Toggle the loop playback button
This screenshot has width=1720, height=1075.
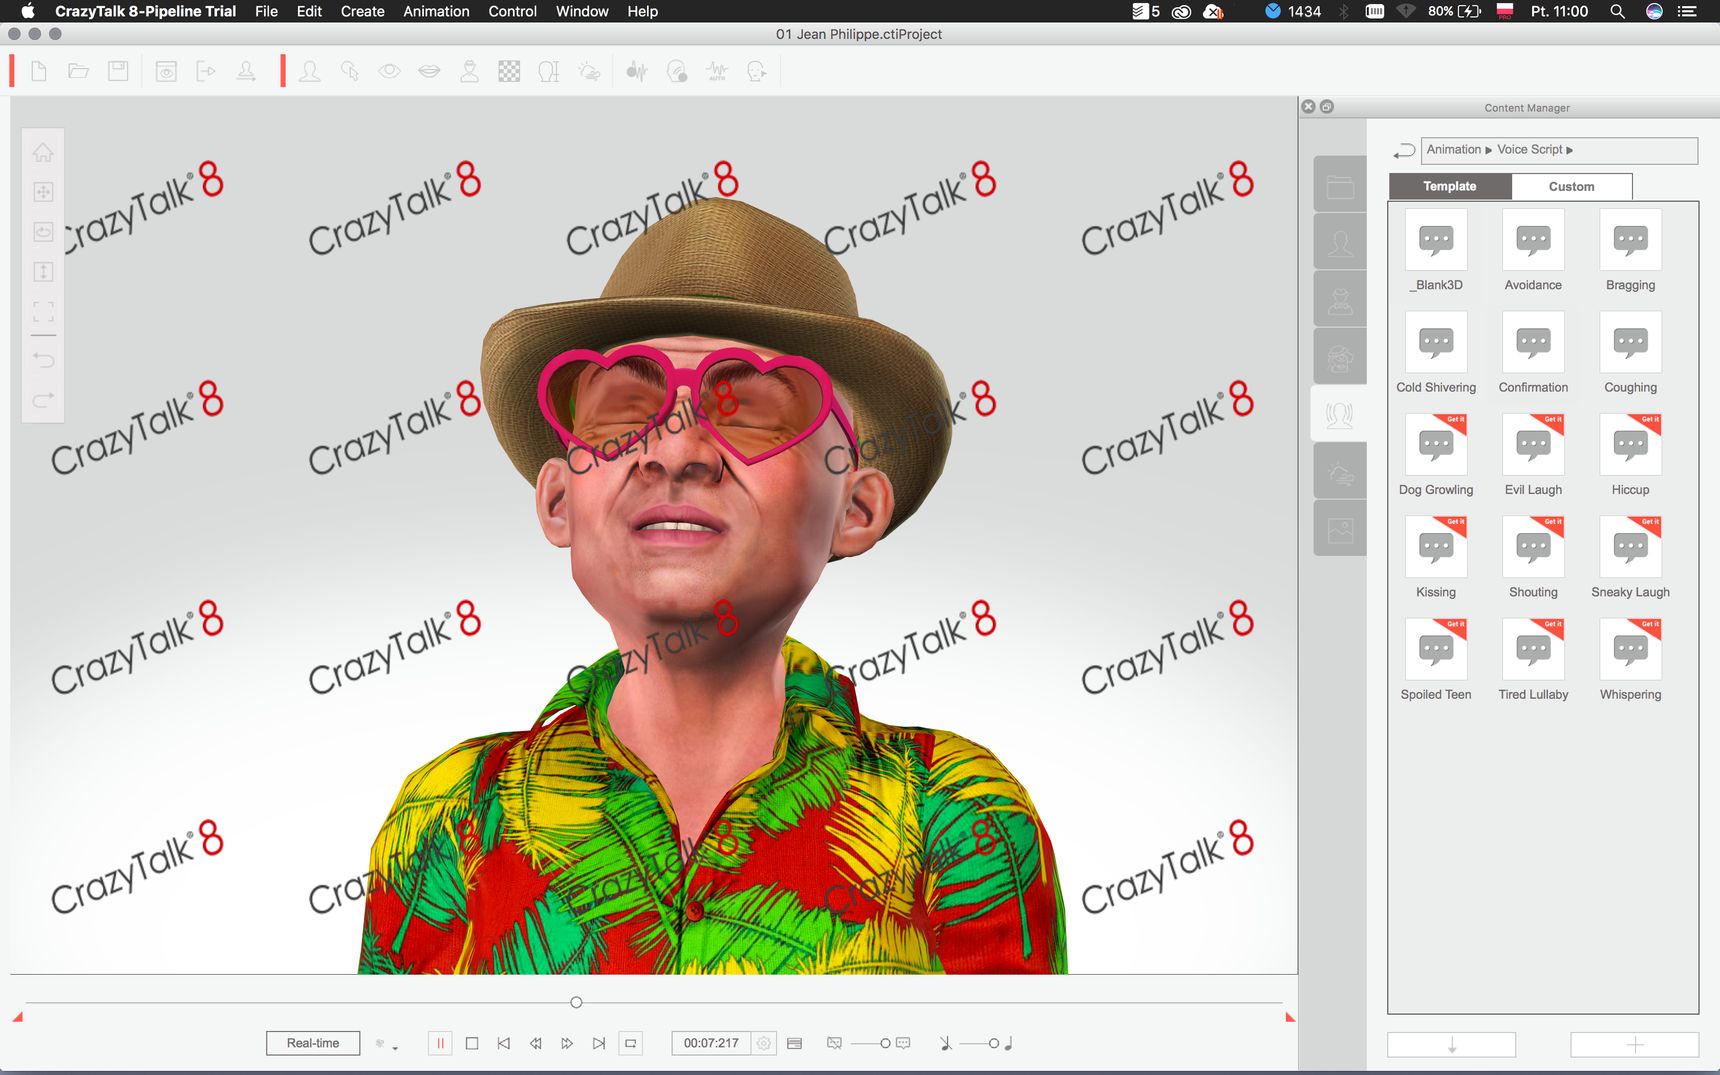(631, 1043)
